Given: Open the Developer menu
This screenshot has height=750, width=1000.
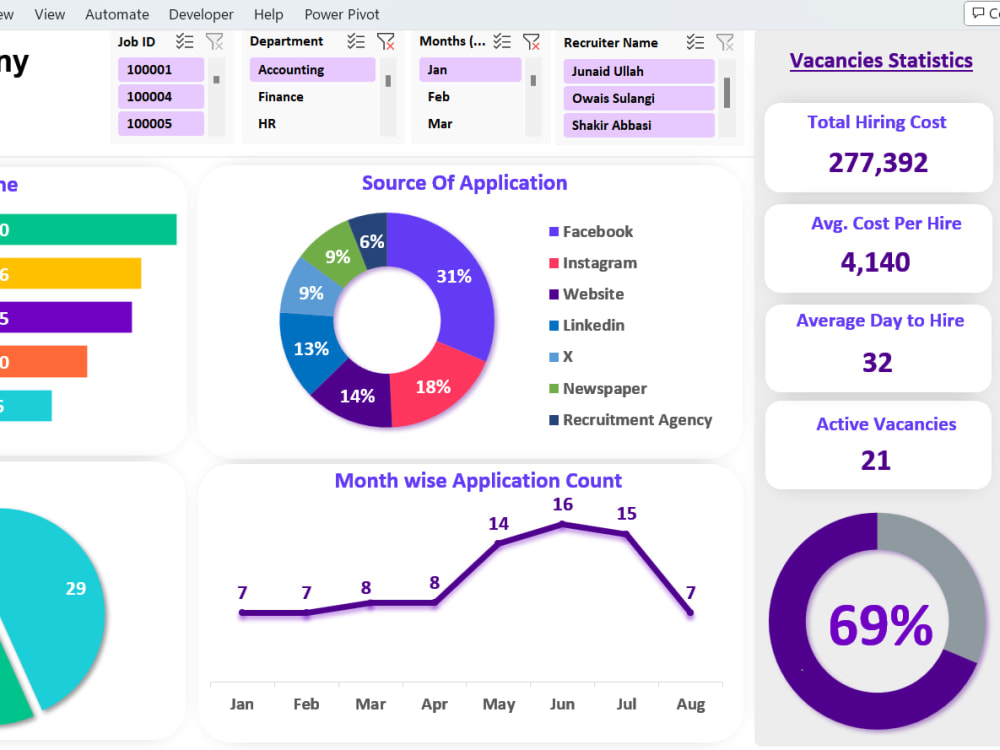Looking at the screenshot, I should point(200,14).
